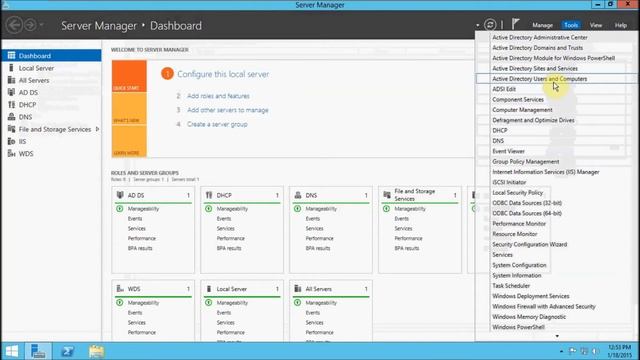
Task: Open PowerShell from the taskbar
Action: tap(67, 351)
